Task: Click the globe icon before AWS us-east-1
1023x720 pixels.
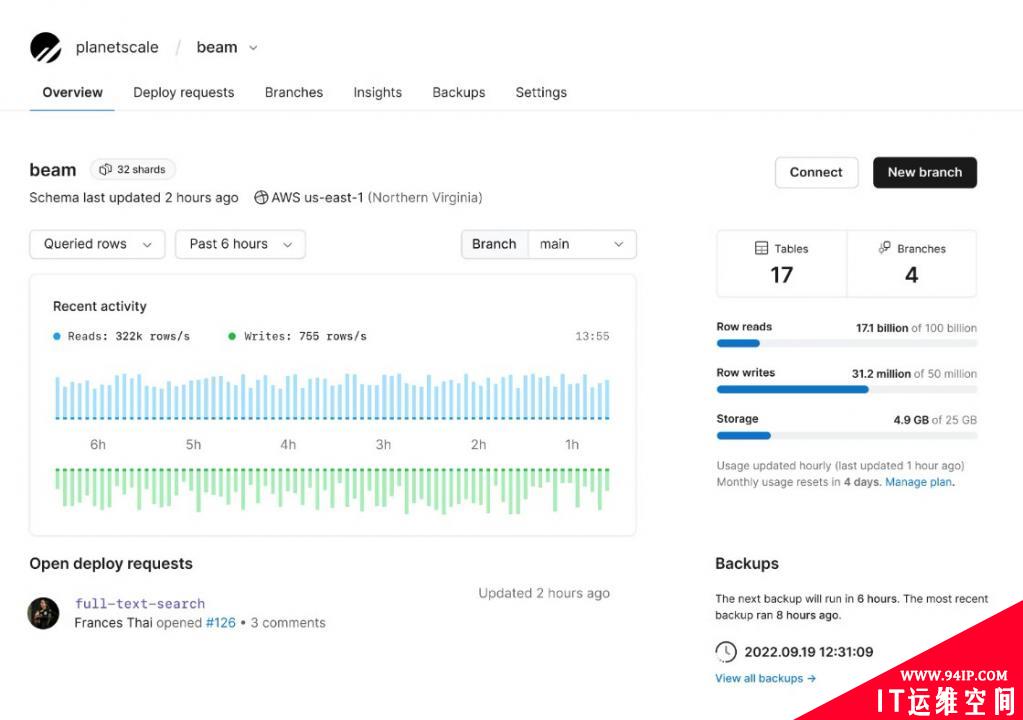Action: (261, 197)
